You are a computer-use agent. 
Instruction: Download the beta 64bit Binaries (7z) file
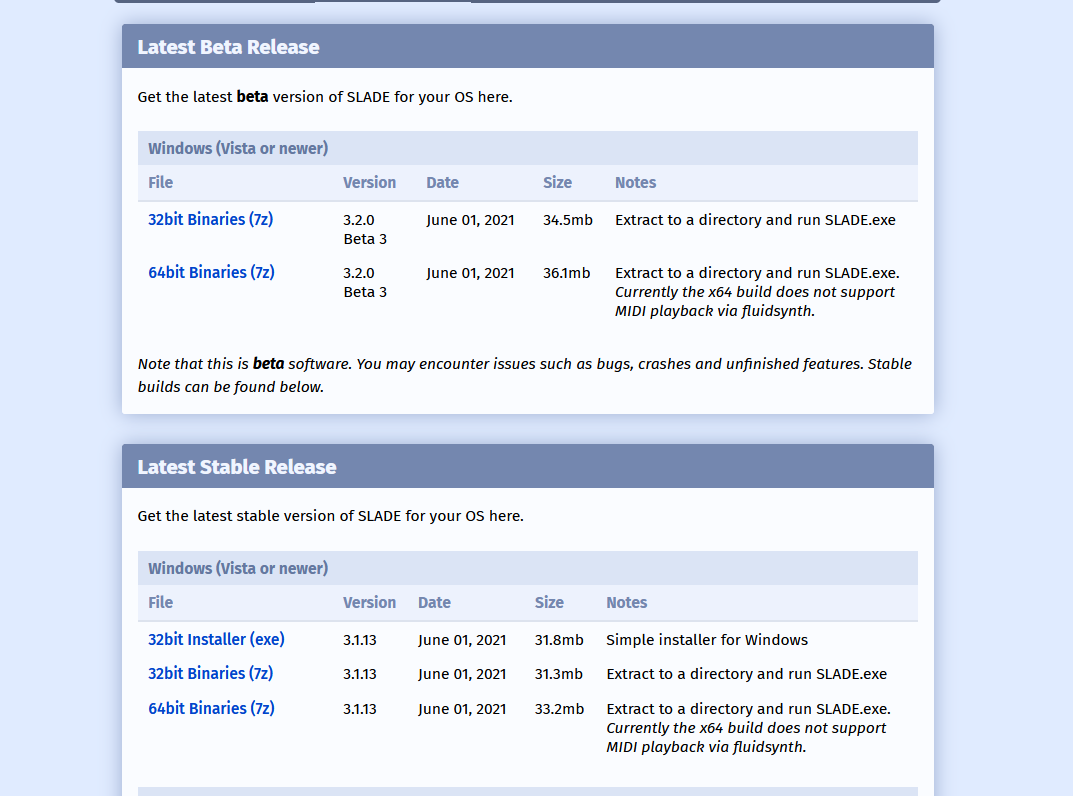pos(211,272)
